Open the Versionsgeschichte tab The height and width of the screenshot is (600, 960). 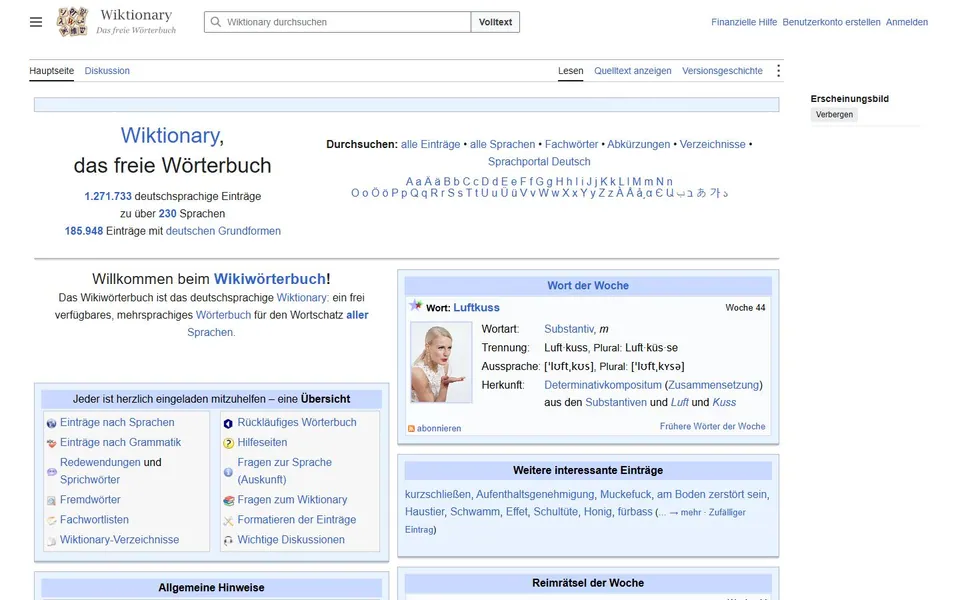point(722,71)
